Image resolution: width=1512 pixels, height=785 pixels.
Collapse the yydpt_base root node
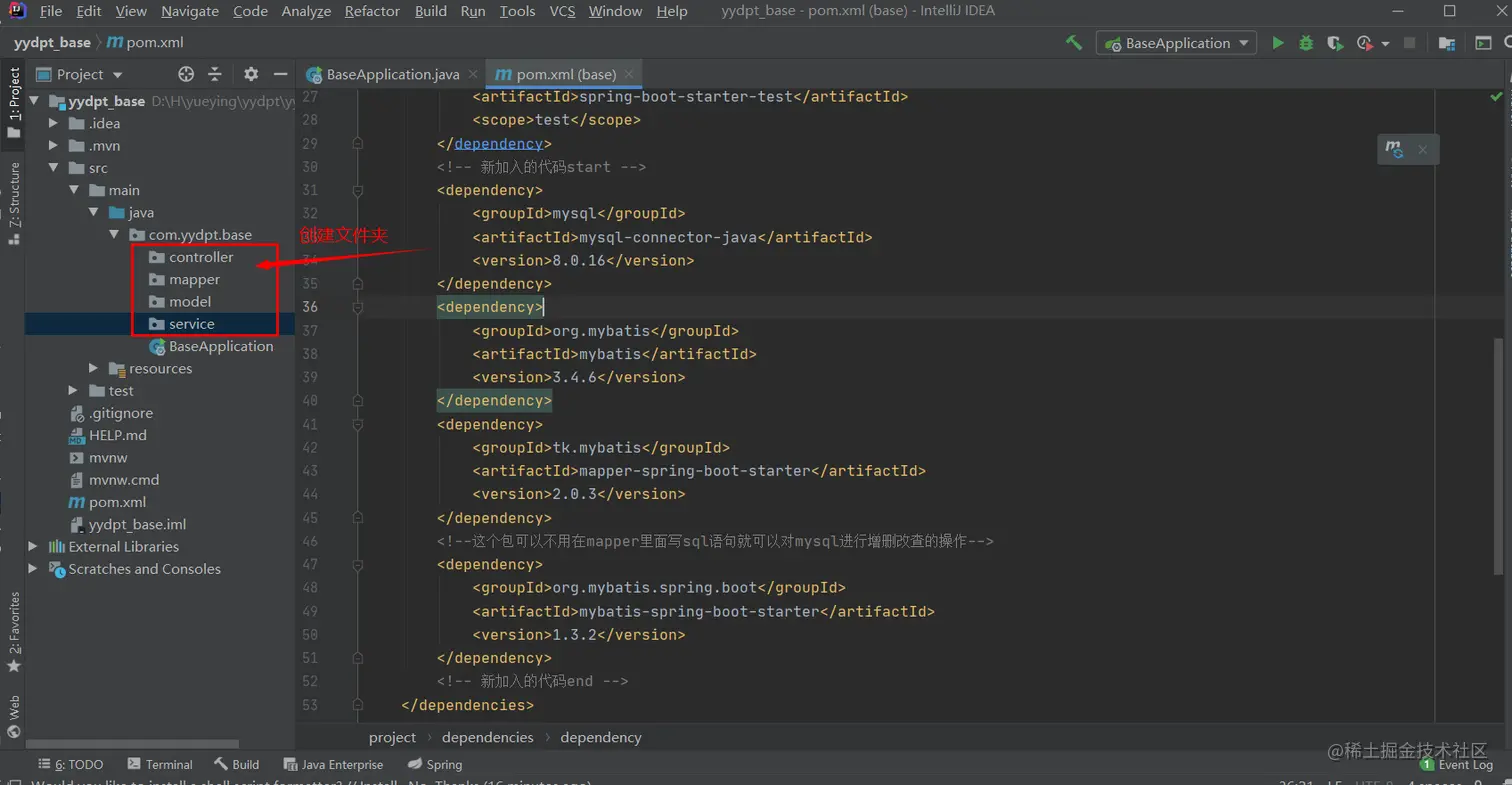point(34,101)
